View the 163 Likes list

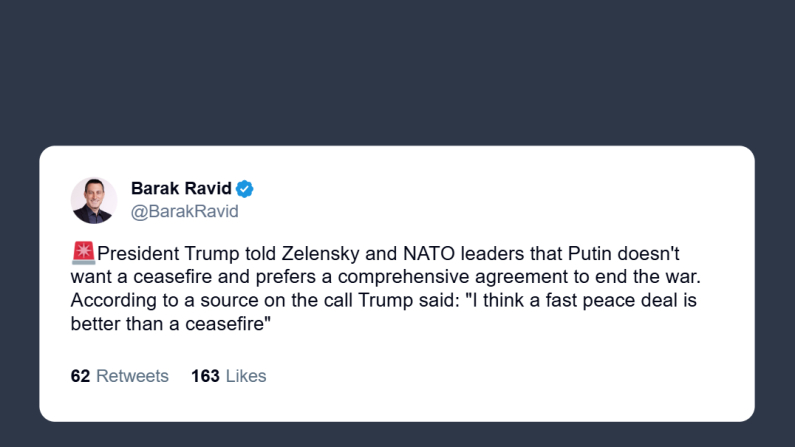[x=228, y=376]
